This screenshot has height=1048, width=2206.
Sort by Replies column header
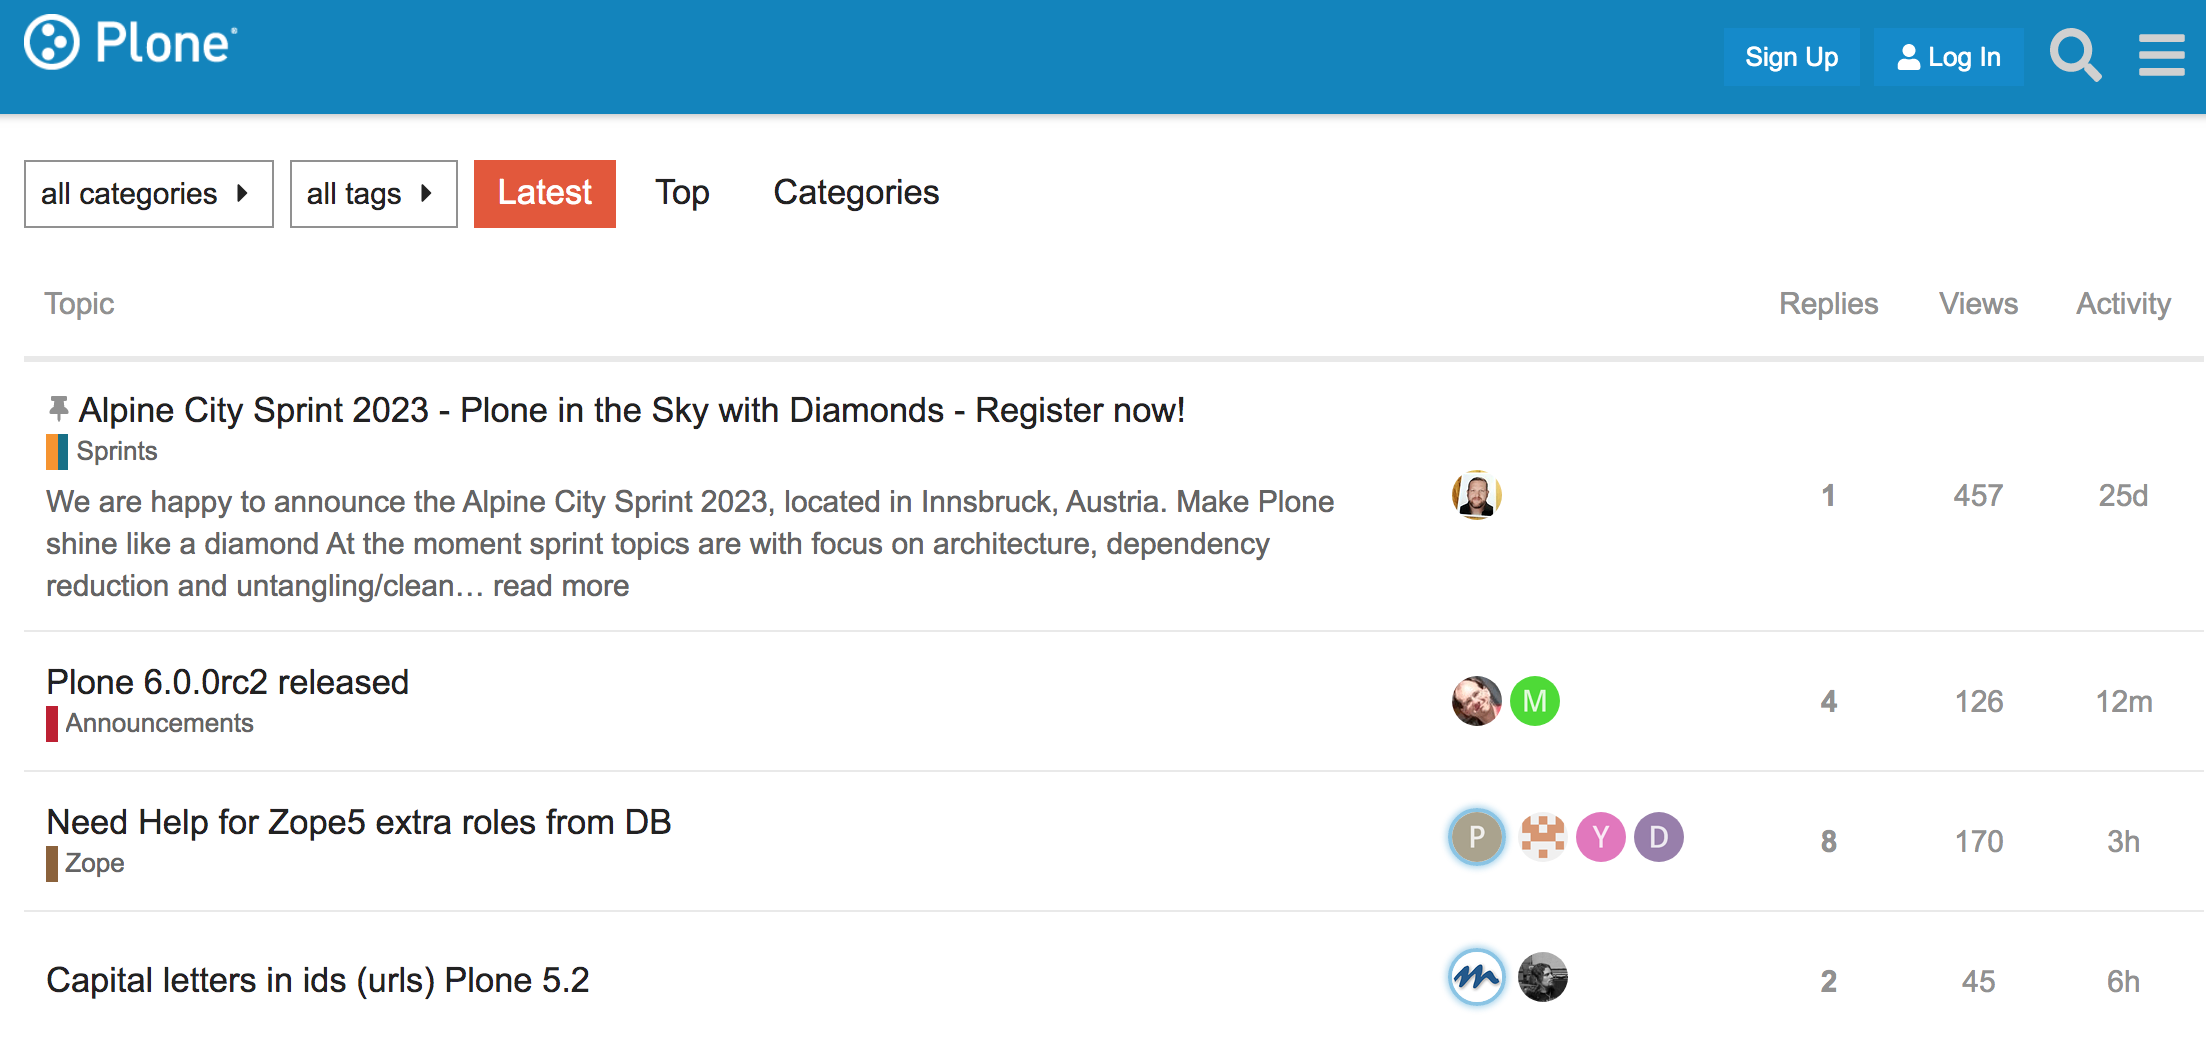(1828, 304)
